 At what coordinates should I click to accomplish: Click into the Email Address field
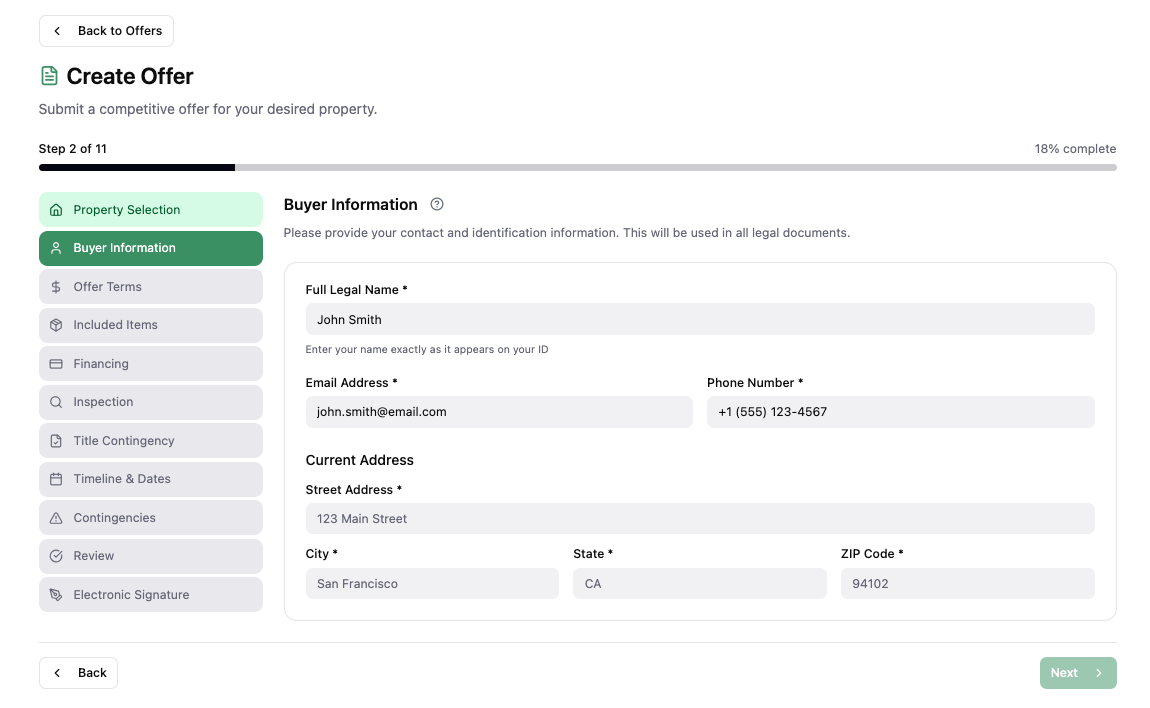498,412
